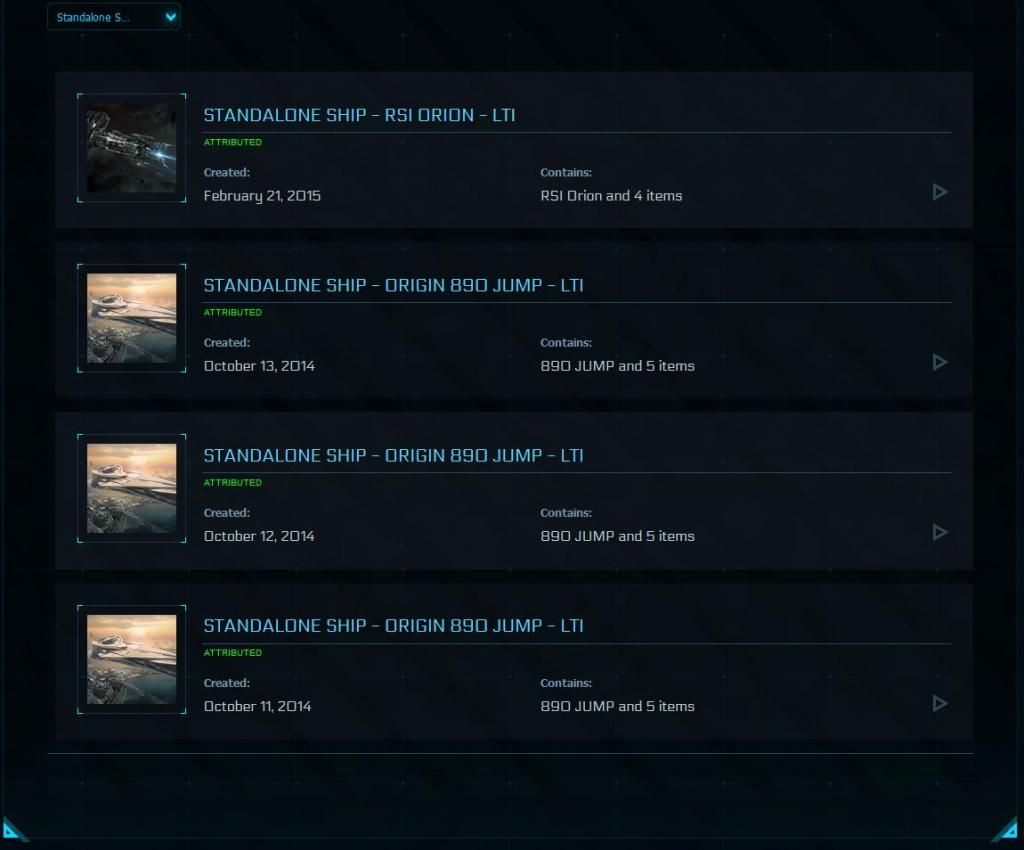Expand the 890 Jump created October 13
Screen dimensions: 1024x850
coord(939,362)
